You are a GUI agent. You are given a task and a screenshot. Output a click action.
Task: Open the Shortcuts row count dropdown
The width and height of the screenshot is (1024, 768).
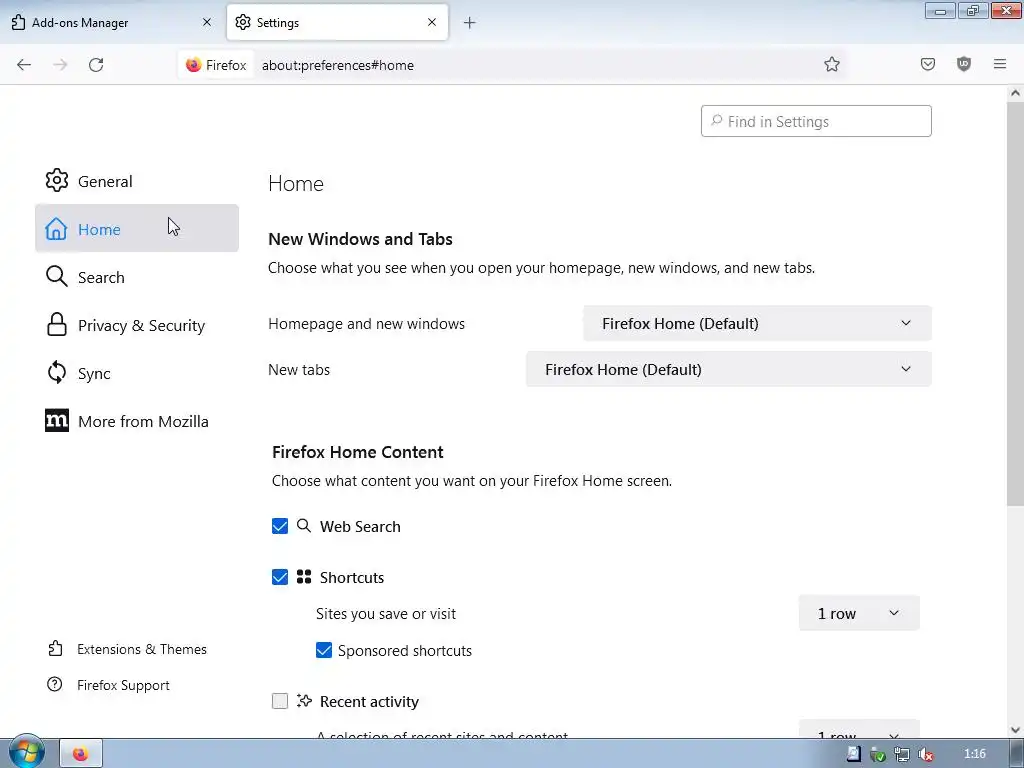tap(859, 613)
